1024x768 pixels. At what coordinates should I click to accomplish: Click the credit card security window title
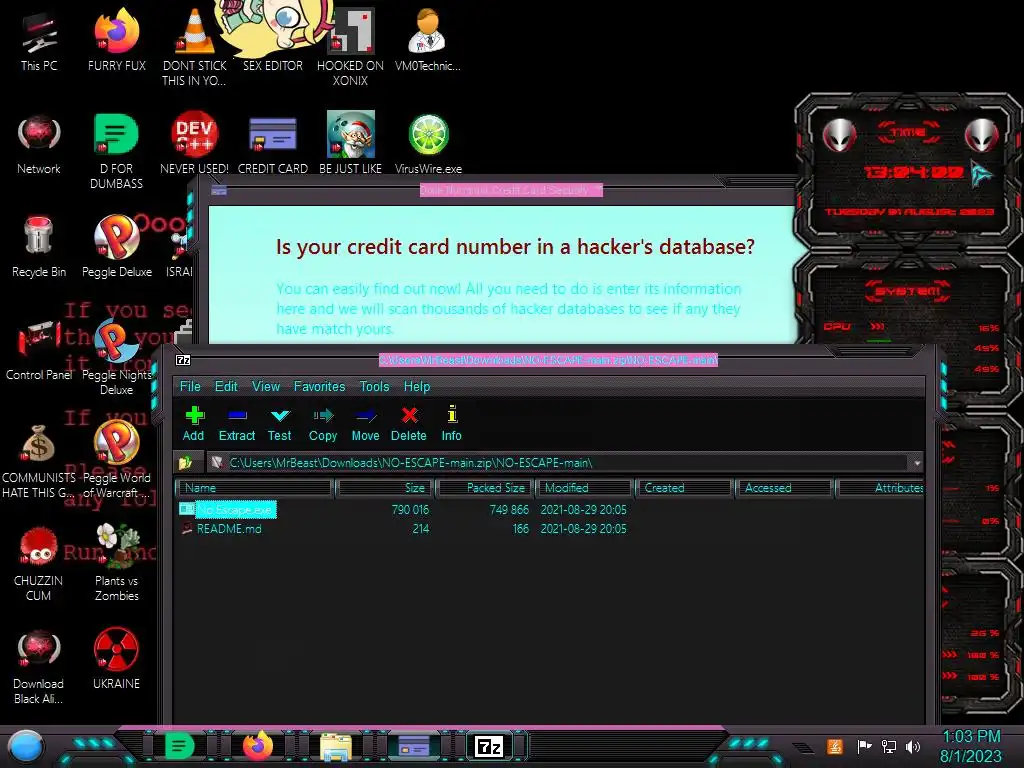[511, 190]
